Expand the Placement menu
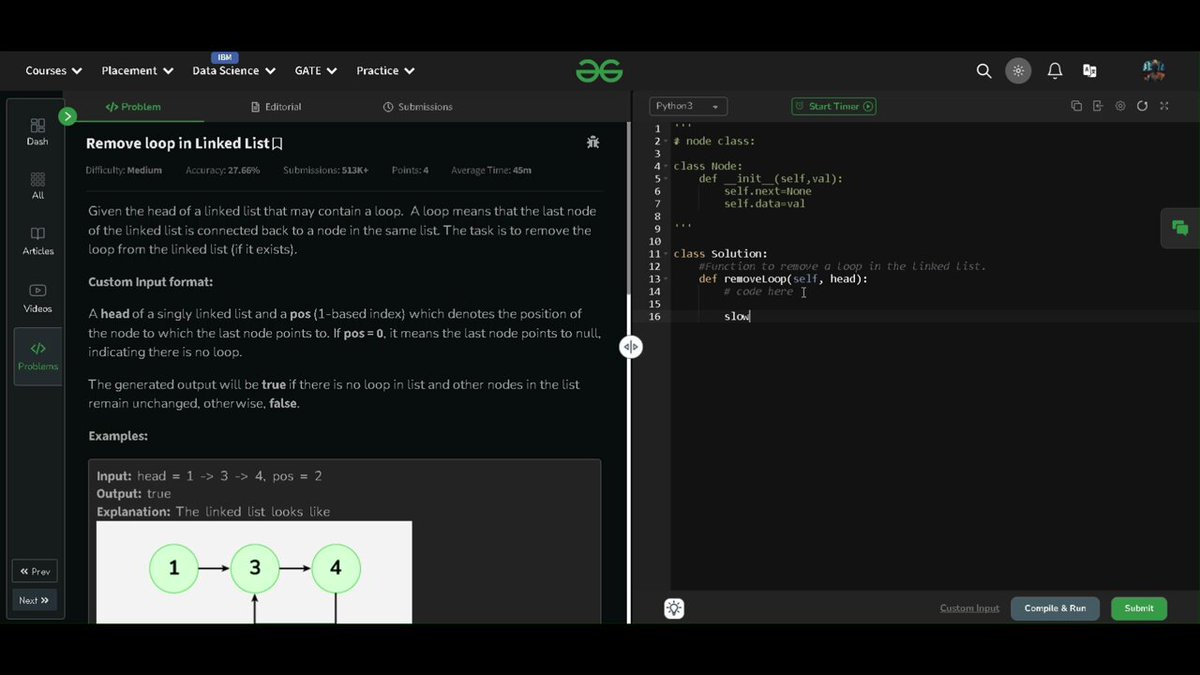This screenshot has width=1200, height=675. (x=137, y=71)
